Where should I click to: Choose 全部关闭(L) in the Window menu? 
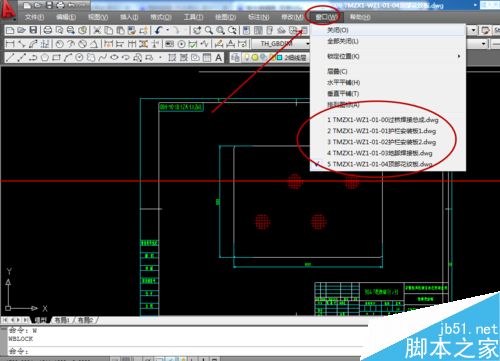pos(388,41)
